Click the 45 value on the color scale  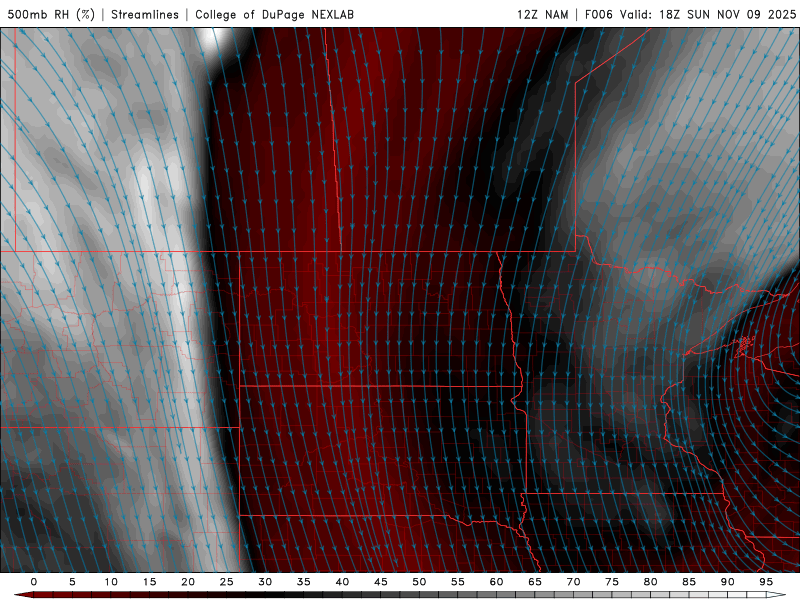[381, 582]
